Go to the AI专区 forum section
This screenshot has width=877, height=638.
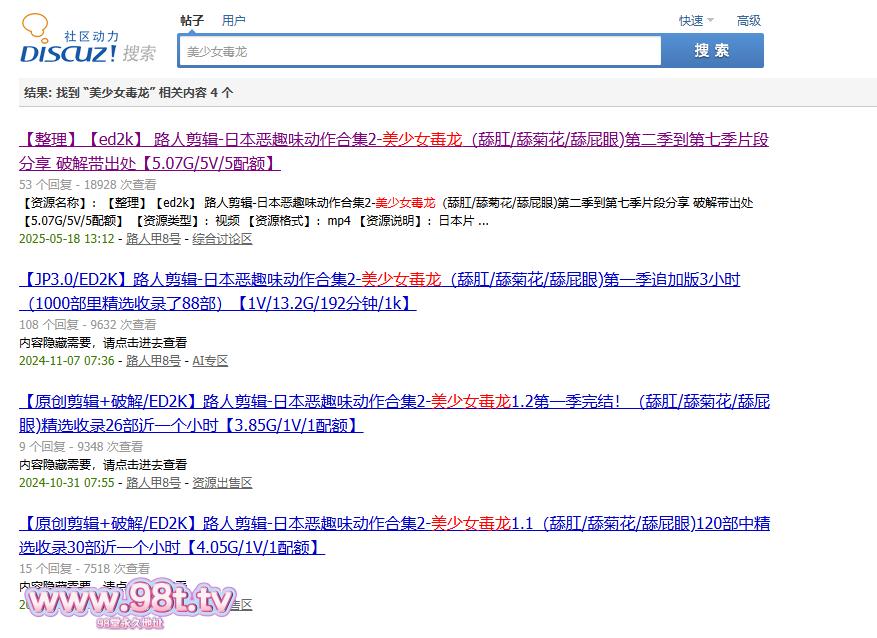click(210, 360)
